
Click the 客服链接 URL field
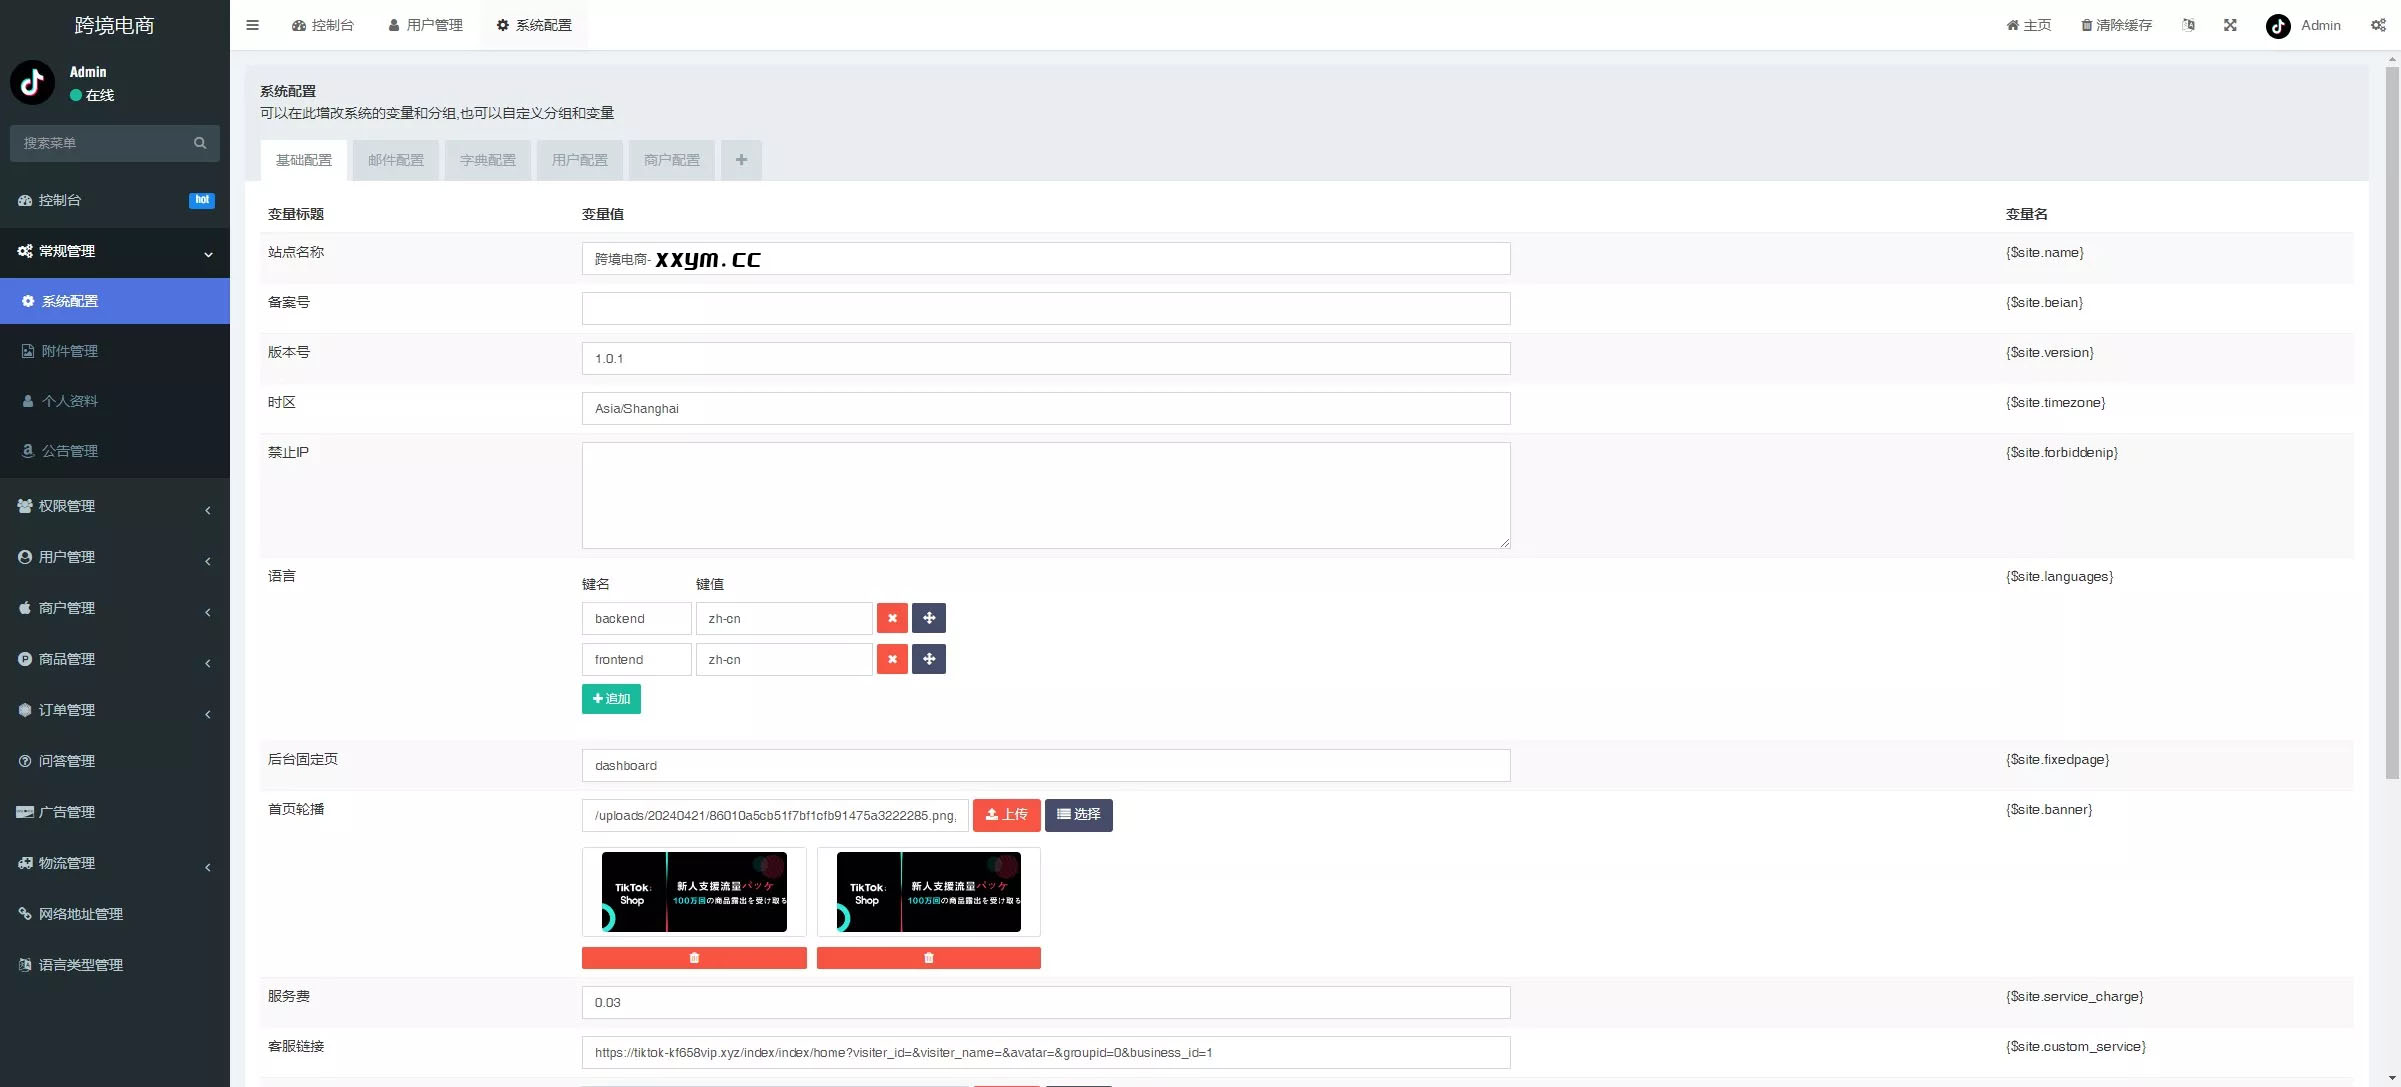click(1046, 1052)
